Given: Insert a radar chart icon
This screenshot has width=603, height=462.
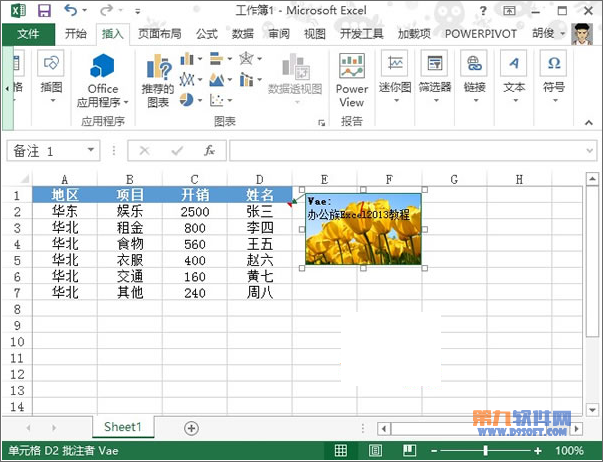Looking at the screenshot, I should coord(246,59).
